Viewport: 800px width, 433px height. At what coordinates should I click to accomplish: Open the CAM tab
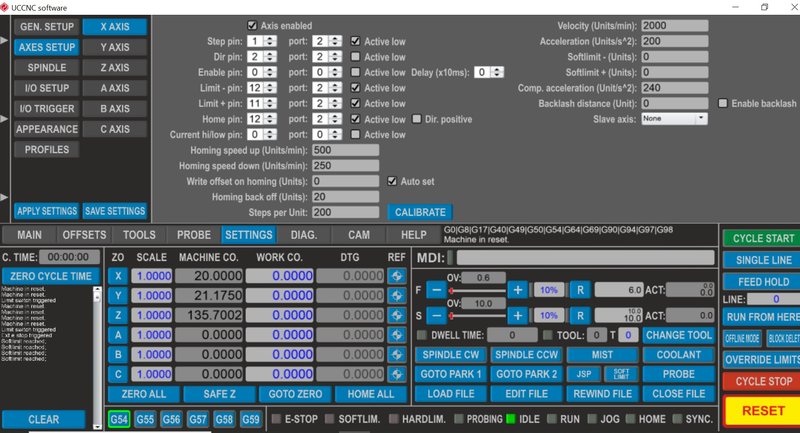[359, 235]
